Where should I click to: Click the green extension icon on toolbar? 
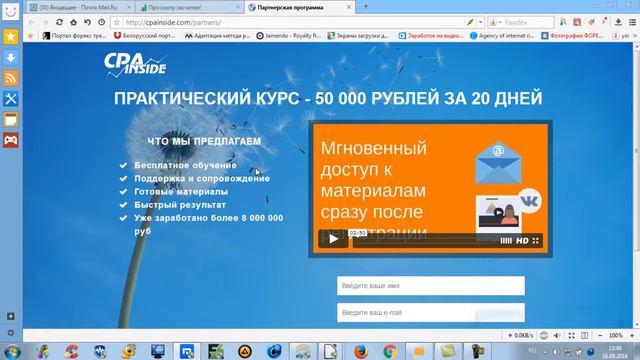[x=563, y=22]
